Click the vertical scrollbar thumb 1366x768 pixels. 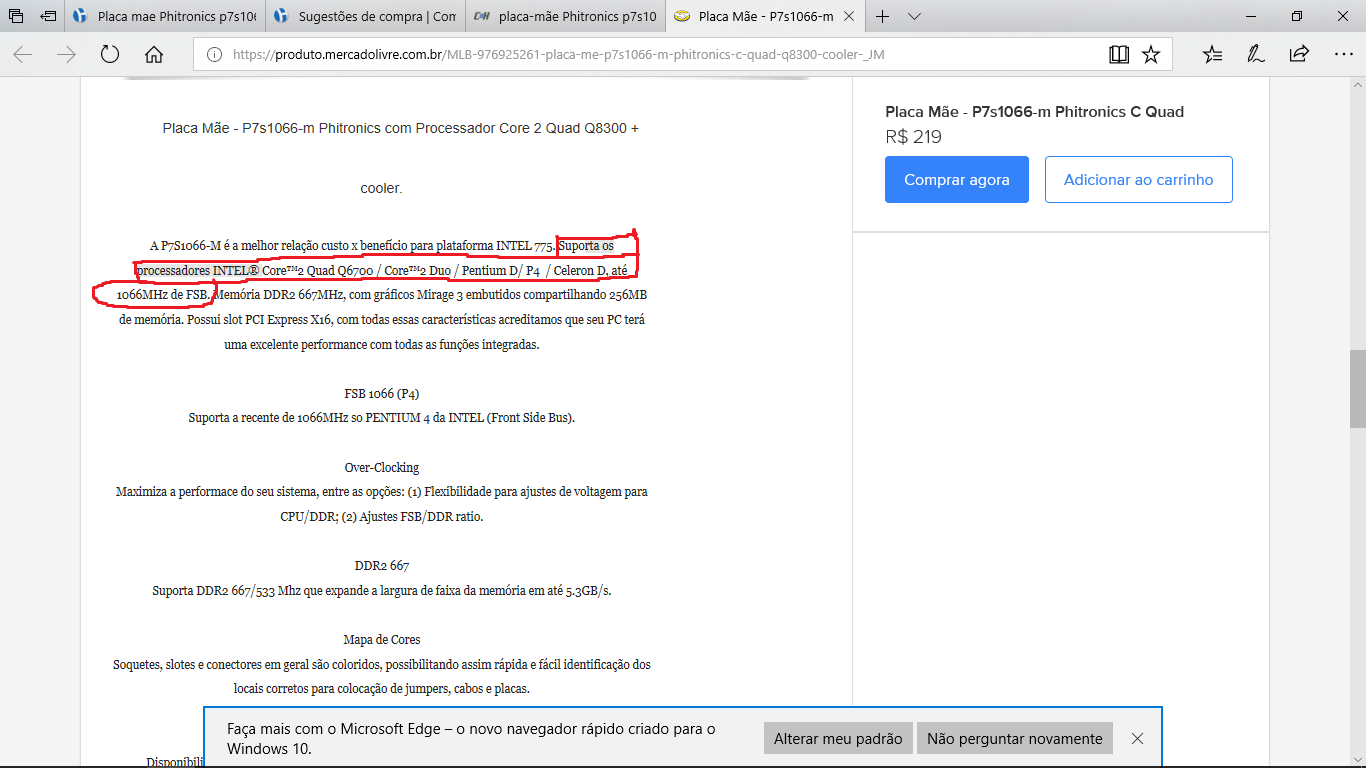coord(1358,388)
